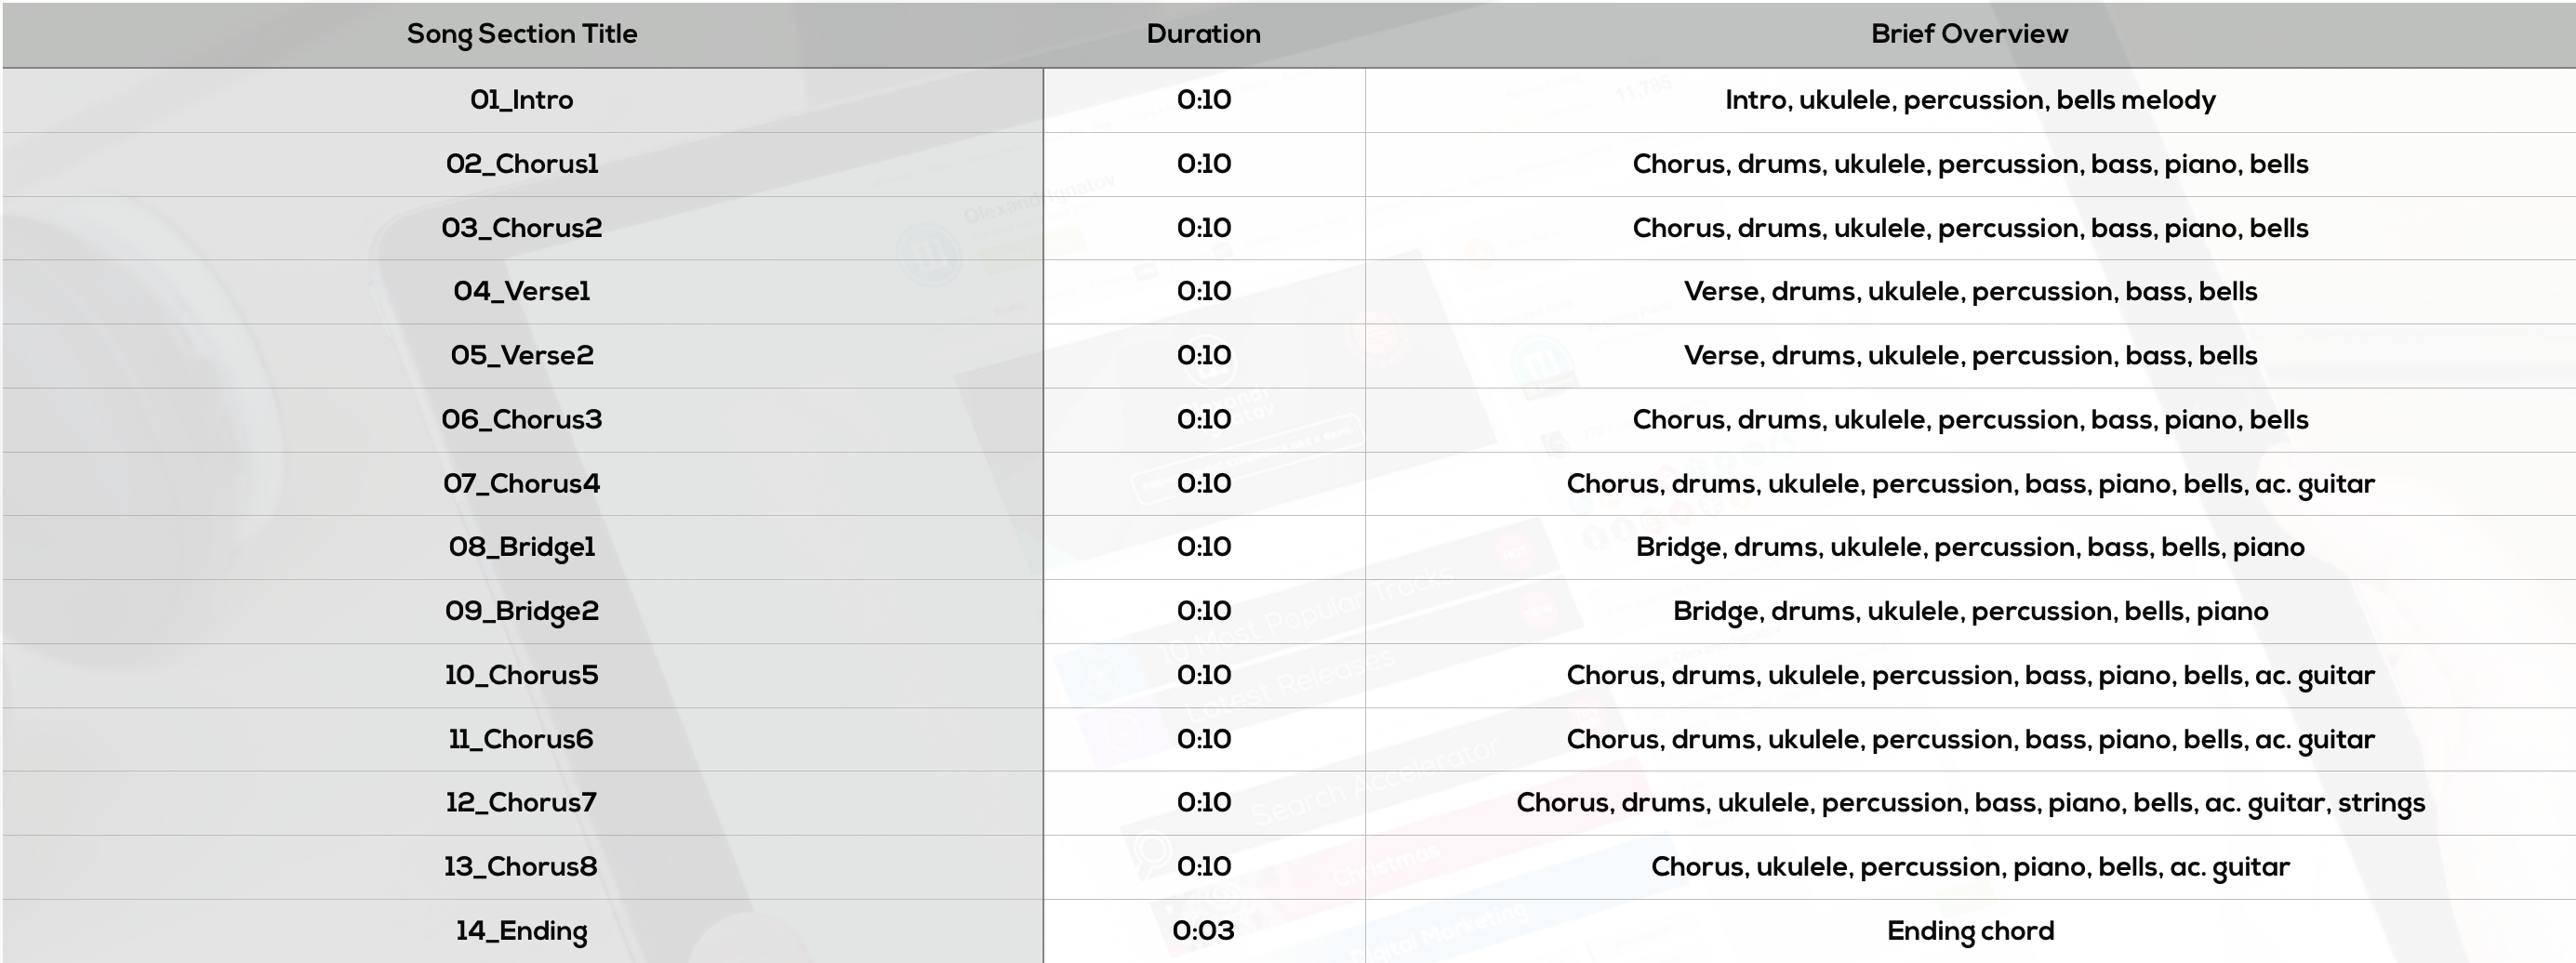Screen dimensions: 2576x963
Task: Click the 0:10 duration in the 01_Intro row
Action: (x=1204, y=100)
